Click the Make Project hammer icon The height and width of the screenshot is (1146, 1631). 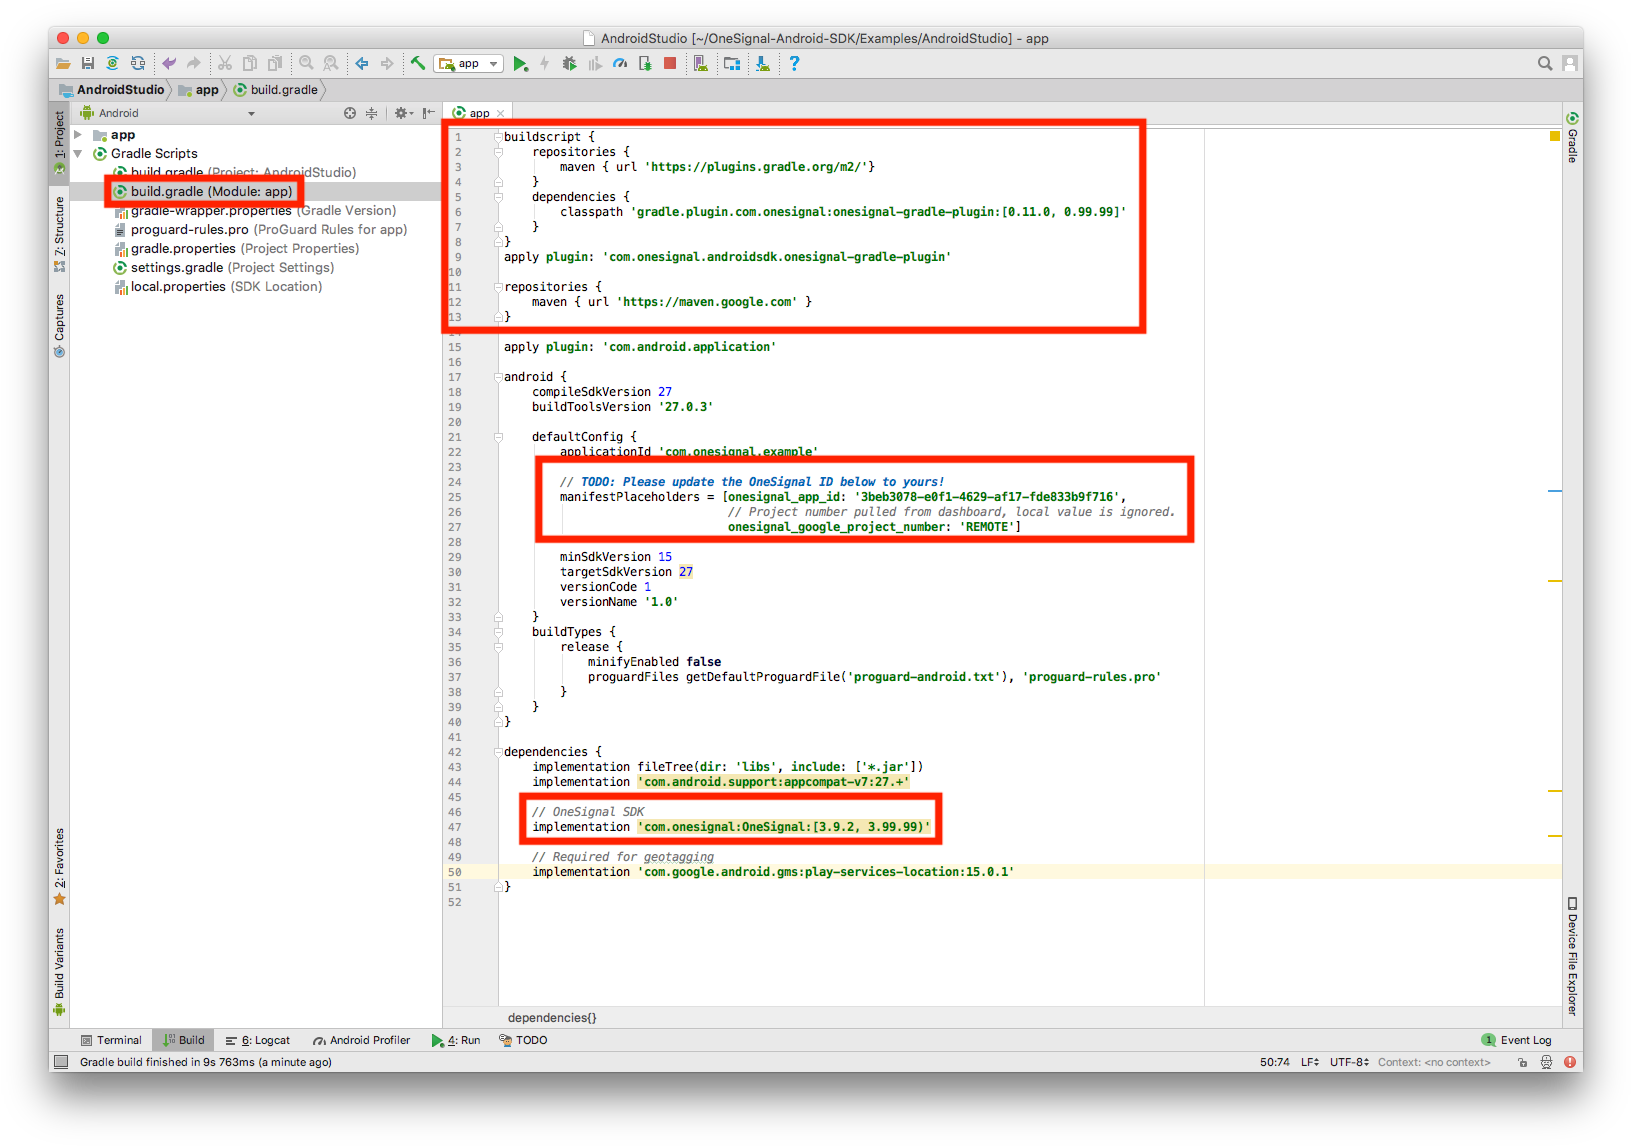(418, 64)
